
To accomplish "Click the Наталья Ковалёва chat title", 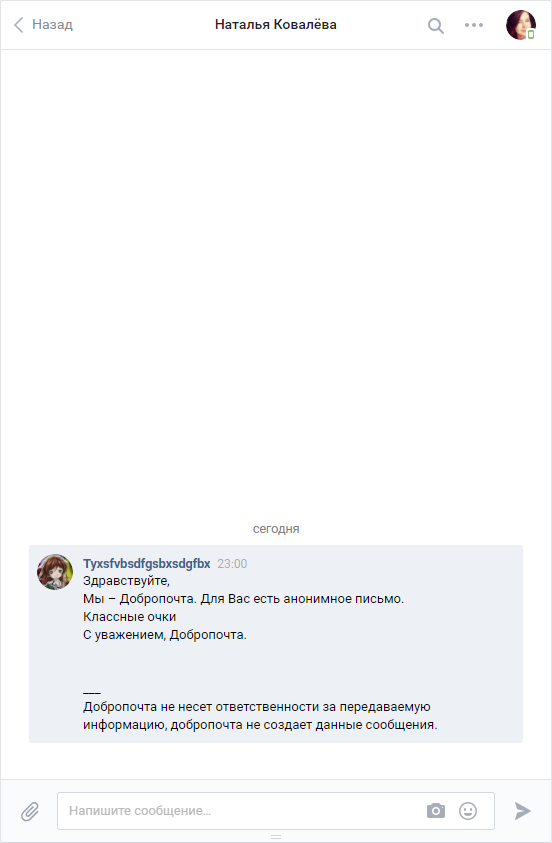I will pos(276,25).
